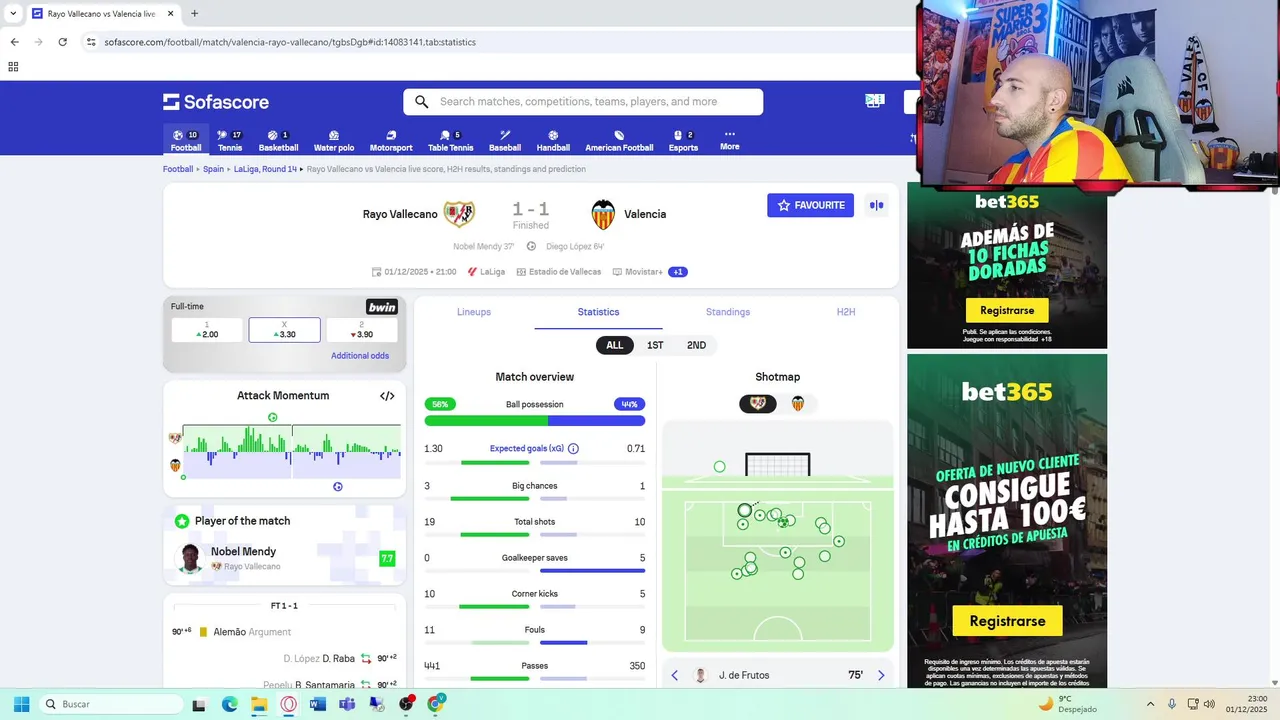This screenshot has height=720, width=1280.
Task: Open the Table Tennis section
Action: click(451, 140)
